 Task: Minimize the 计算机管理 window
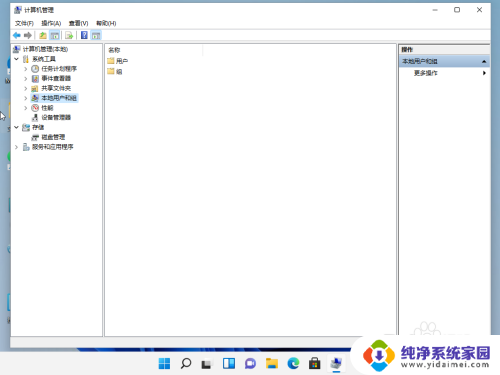pos(435,10)
